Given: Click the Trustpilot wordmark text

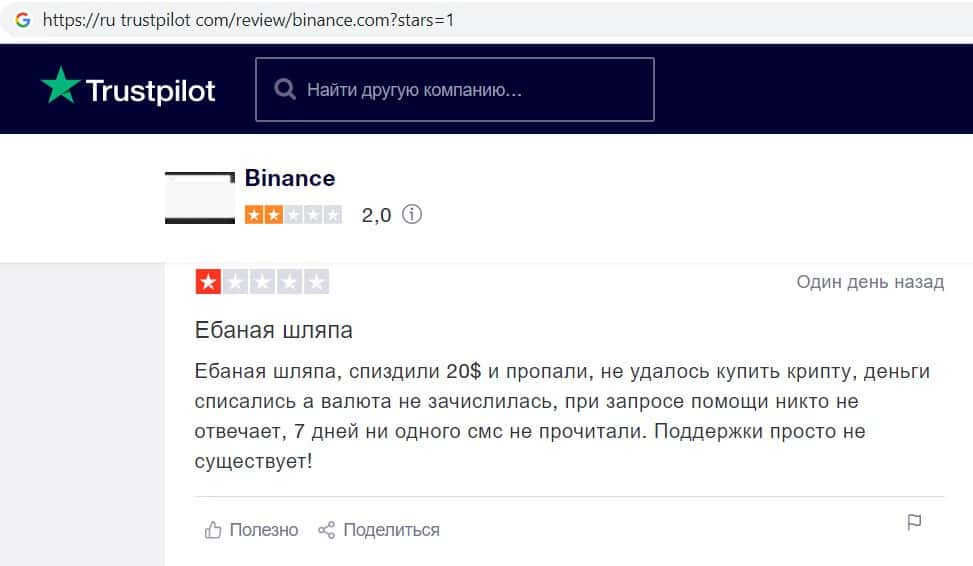Looking at the screenshot, I should coord(150,91).
